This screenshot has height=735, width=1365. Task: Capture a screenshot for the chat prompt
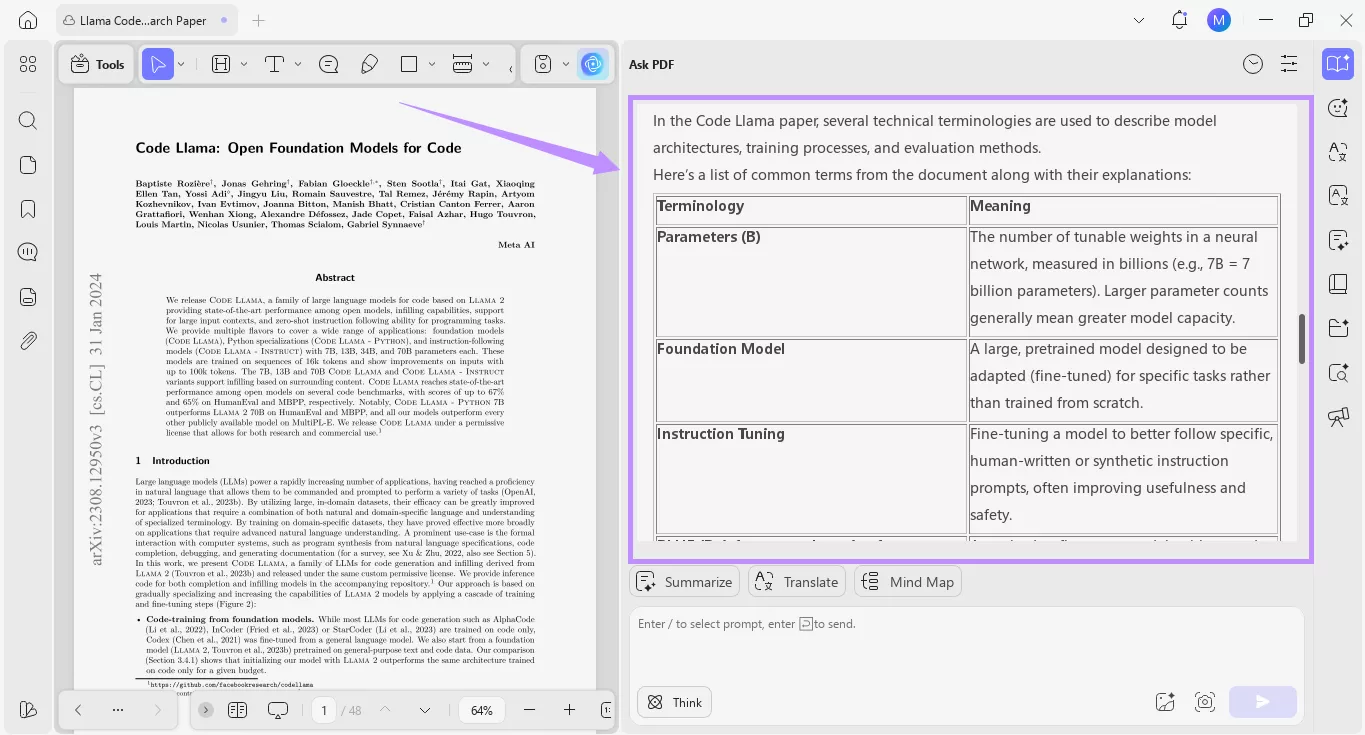(x=1205, y=702)
